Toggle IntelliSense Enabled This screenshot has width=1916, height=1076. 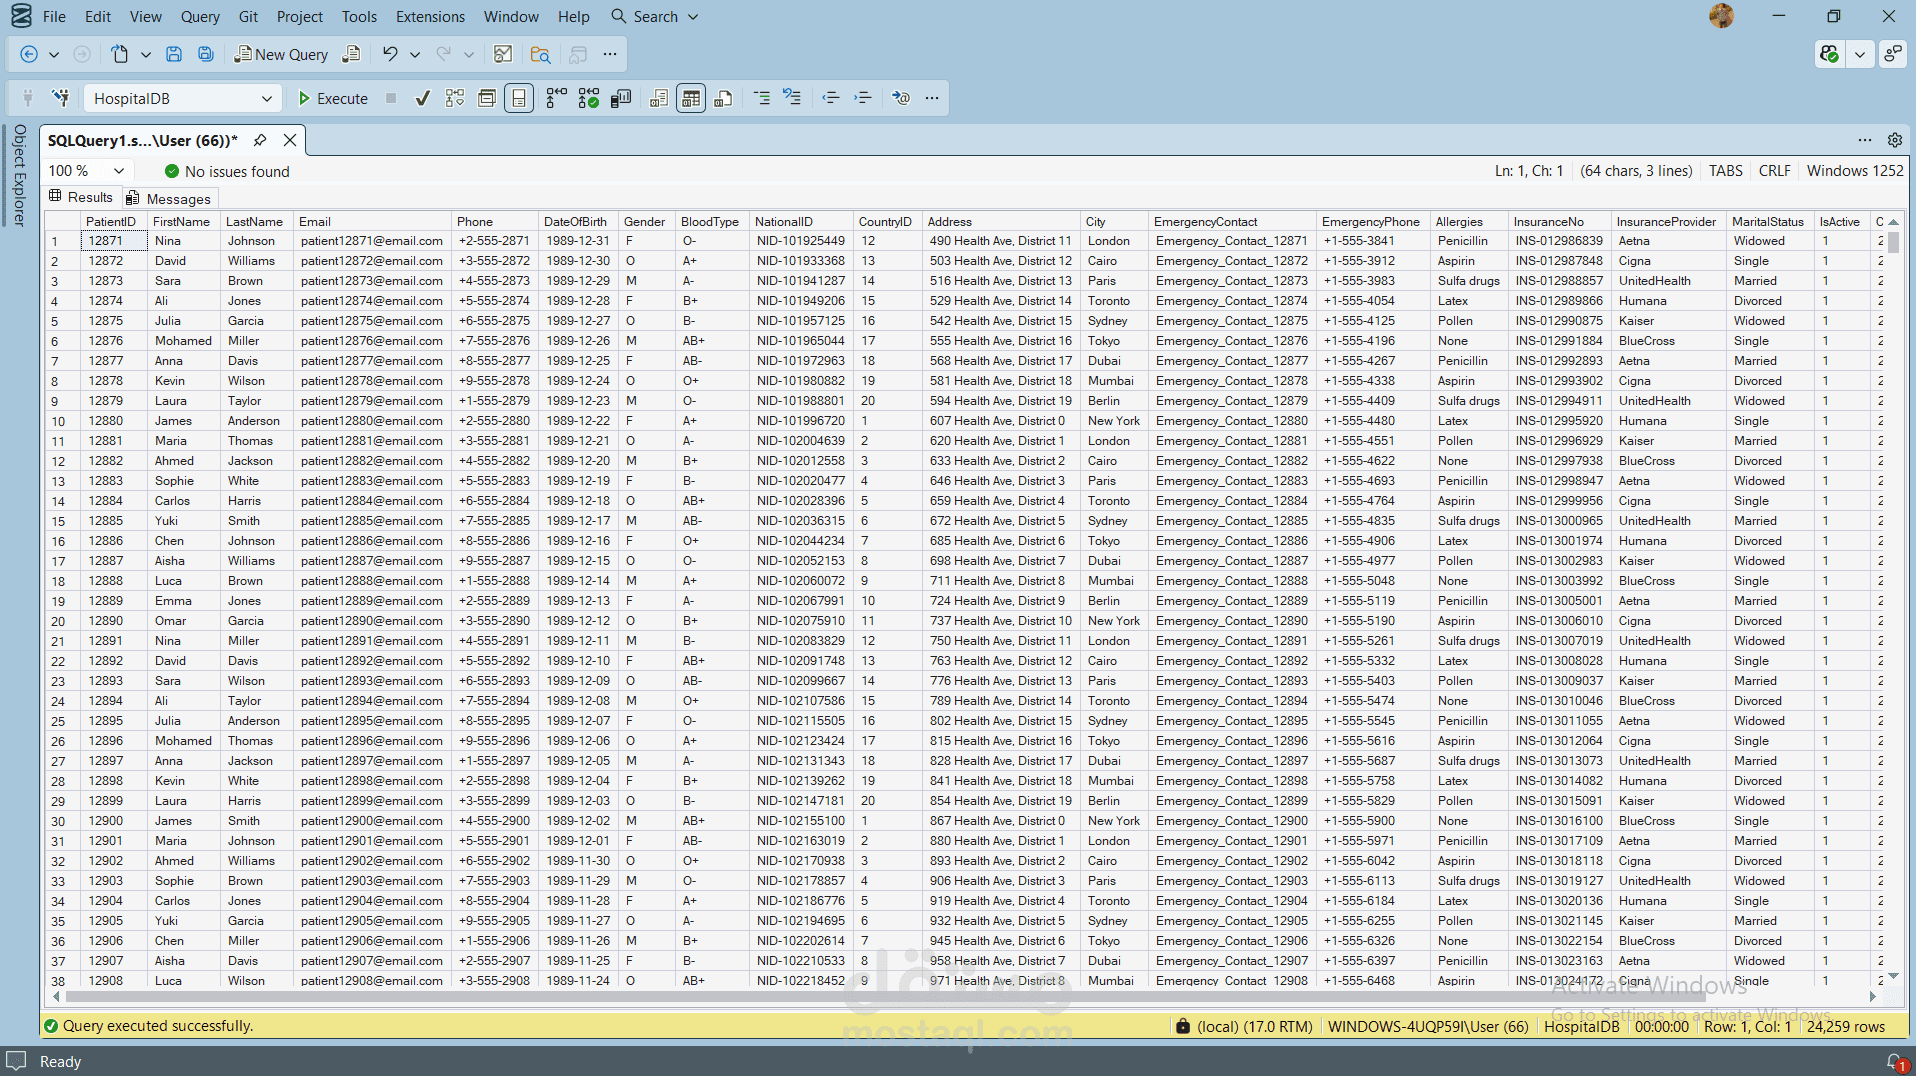pos(519,98)
